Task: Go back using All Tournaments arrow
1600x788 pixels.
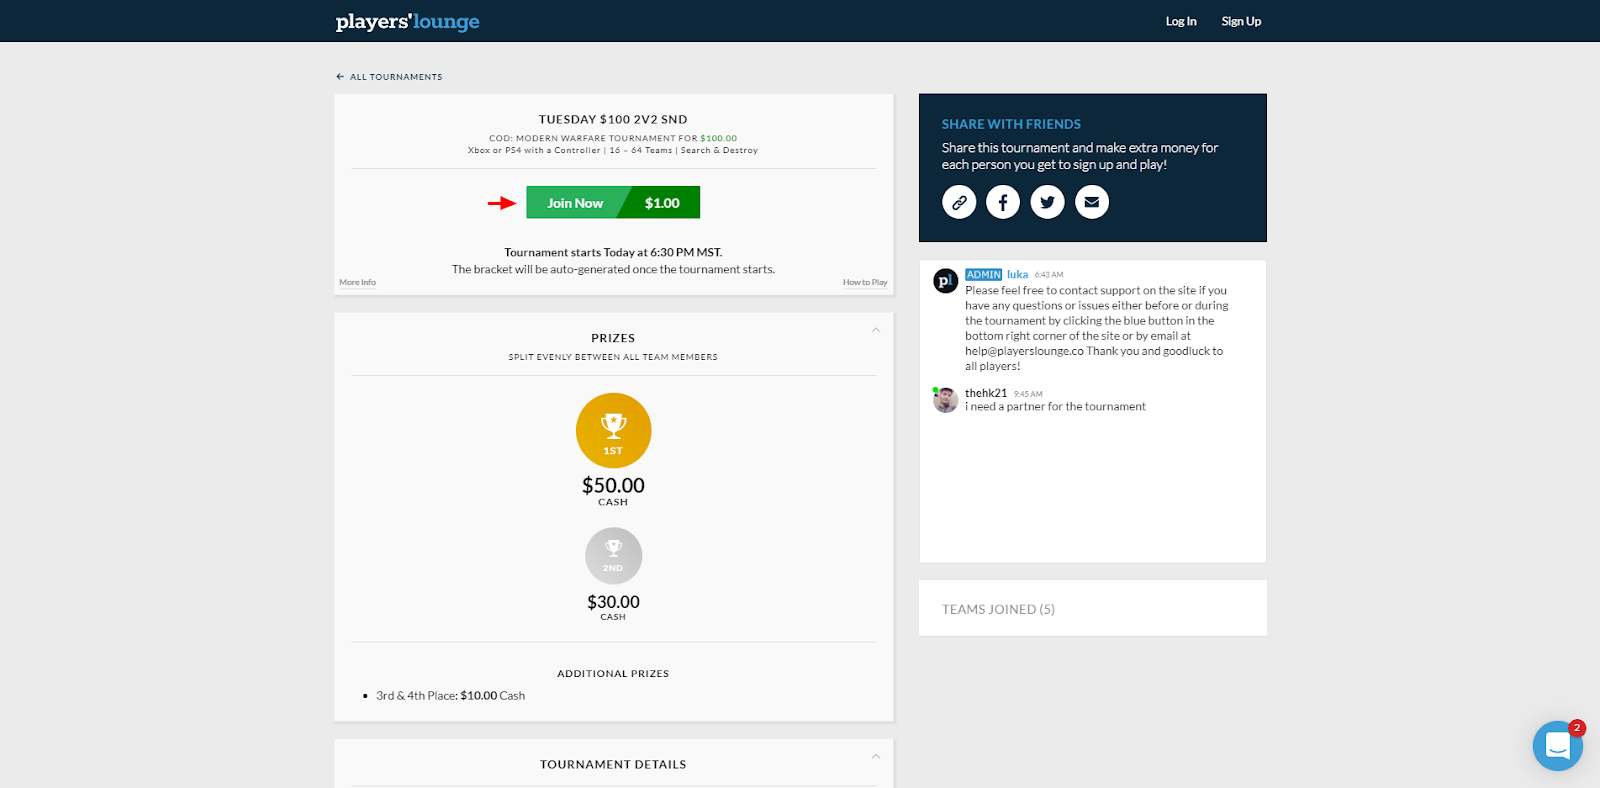Action: pos(340,77)
